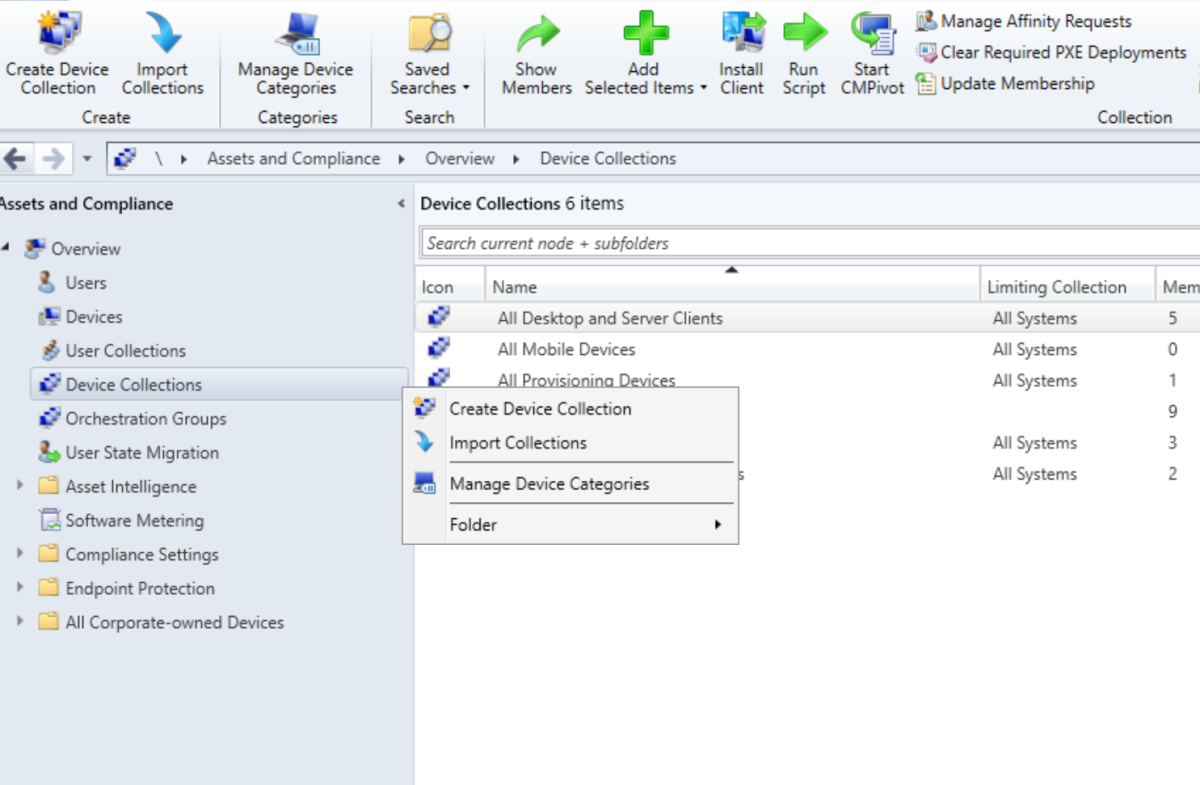Select All Desktop and Server Clients row
Image resolution: width=1200 pixels, height=785 pixels.
(x=808, y=318)
